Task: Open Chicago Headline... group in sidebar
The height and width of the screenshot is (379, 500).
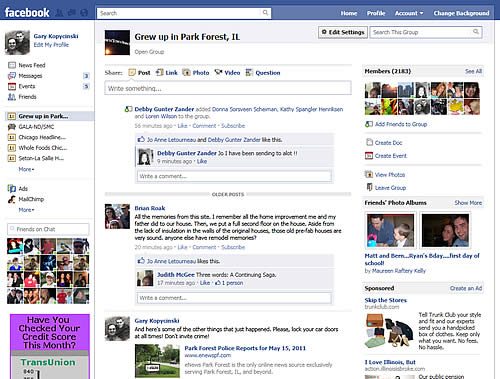Action: click(x=42, y=137)
